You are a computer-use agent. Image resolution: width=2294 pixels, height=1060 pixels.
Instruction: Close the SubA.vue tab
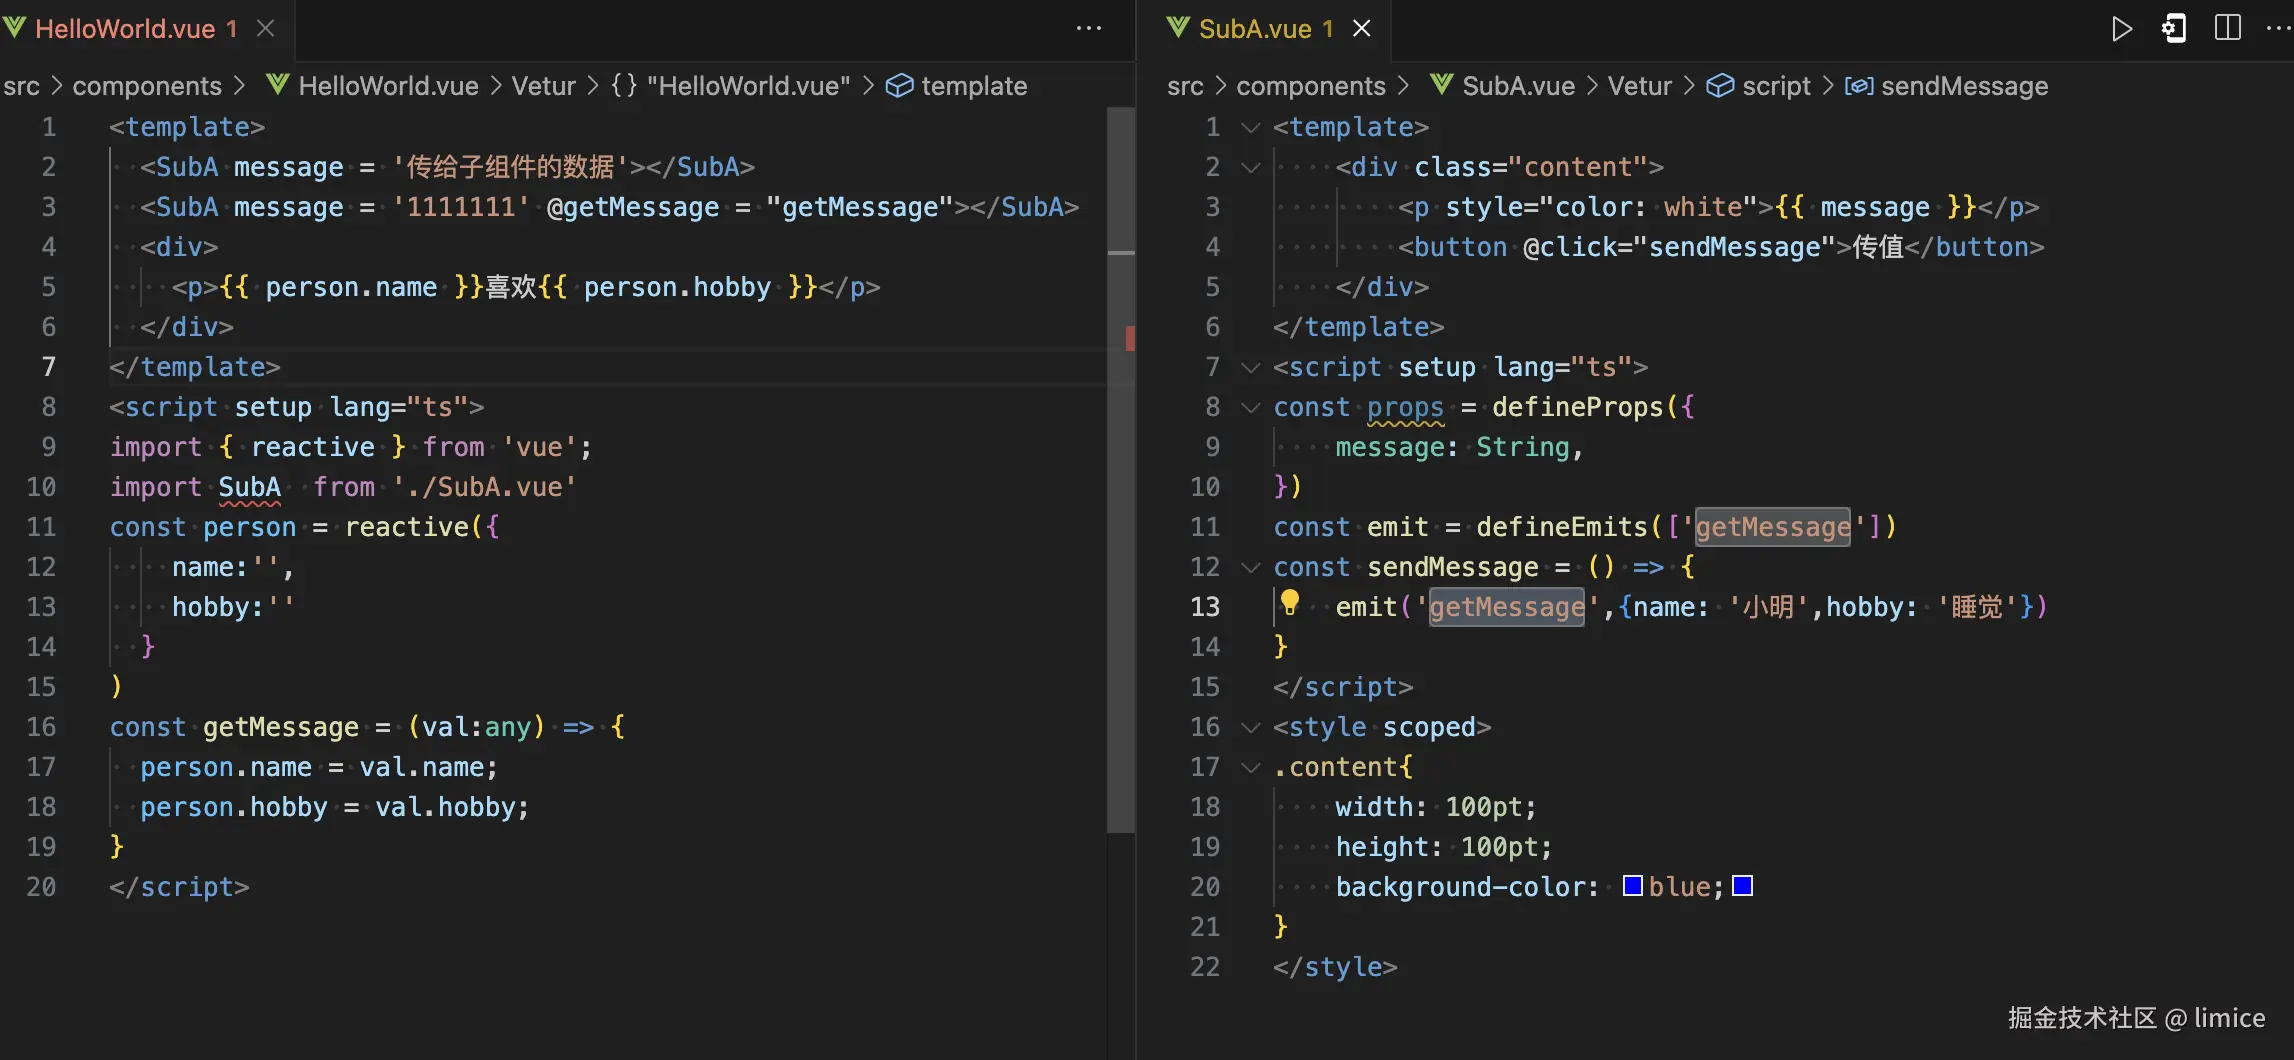1362,29
